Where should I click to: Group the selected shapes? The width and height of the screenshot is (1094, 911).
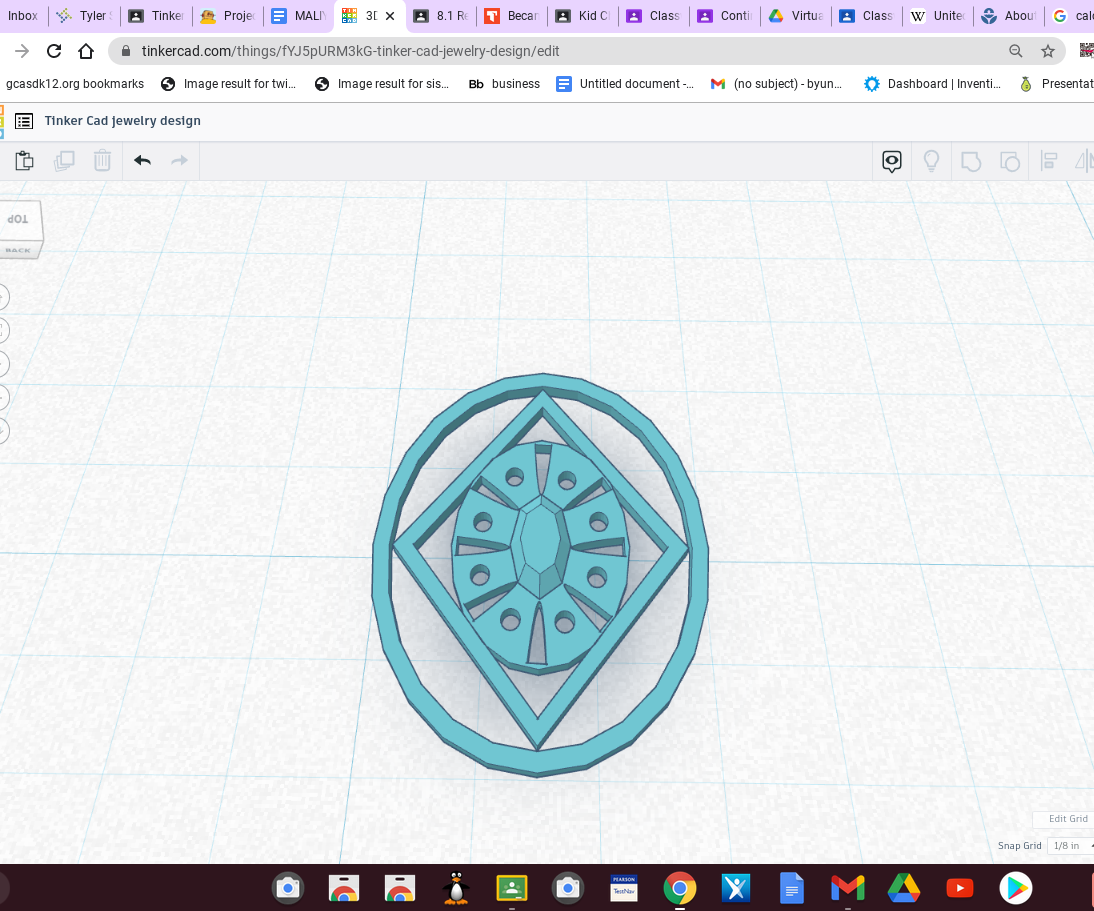(971, 161)
